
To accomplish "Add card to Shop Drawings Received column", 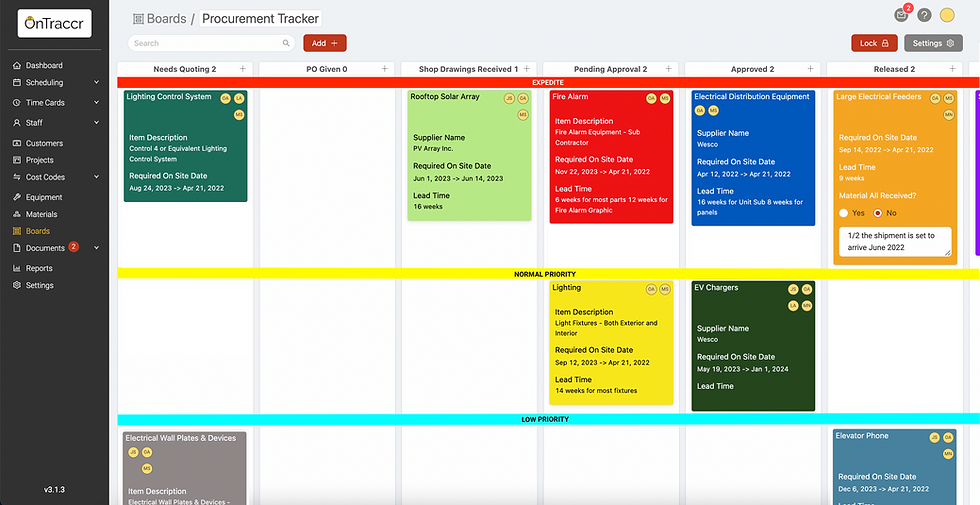I will coord(526,69).
